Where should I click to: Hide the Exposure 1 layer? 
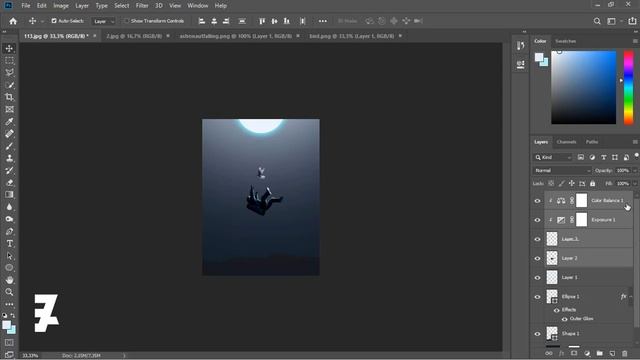point(537,220)
